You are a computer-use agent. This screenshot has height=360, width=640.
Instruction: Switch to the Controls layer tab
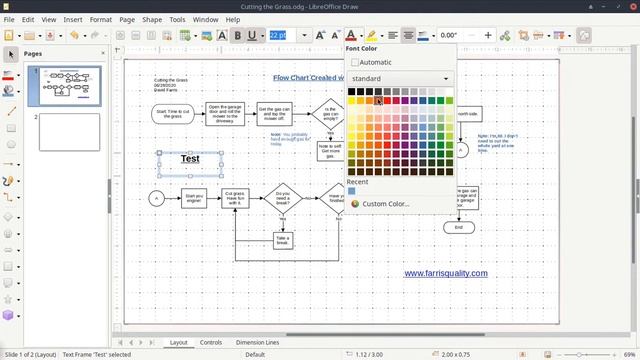click(x=211, y=342)
